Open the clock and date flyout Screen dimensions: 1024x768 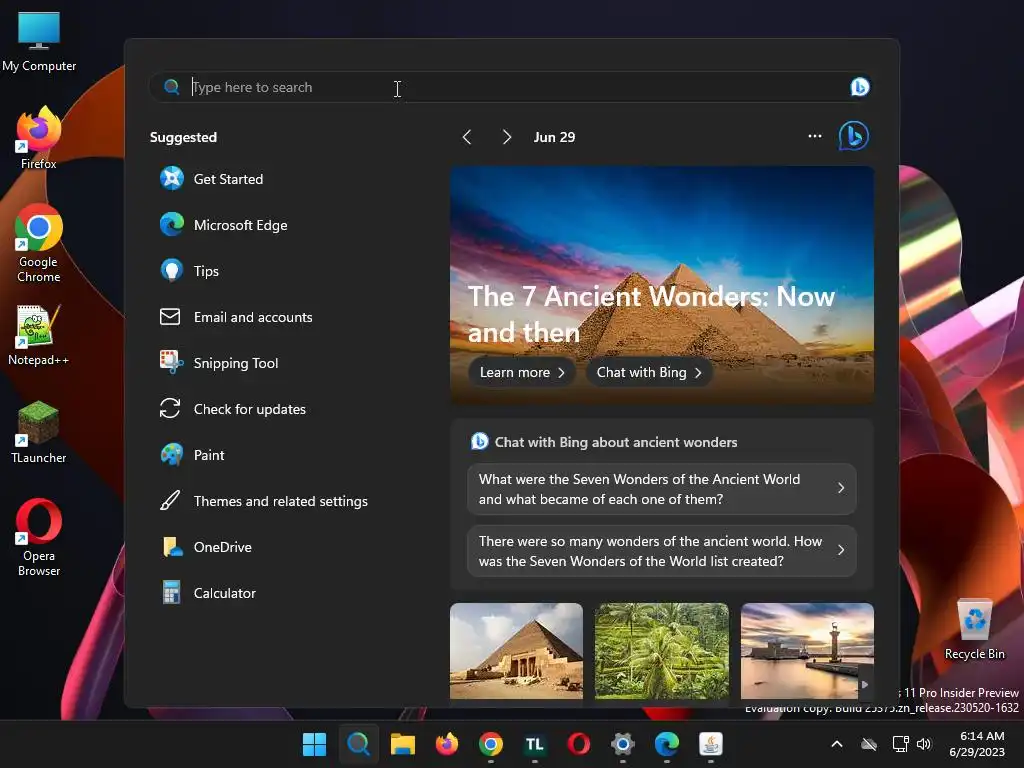pos(977,744)
